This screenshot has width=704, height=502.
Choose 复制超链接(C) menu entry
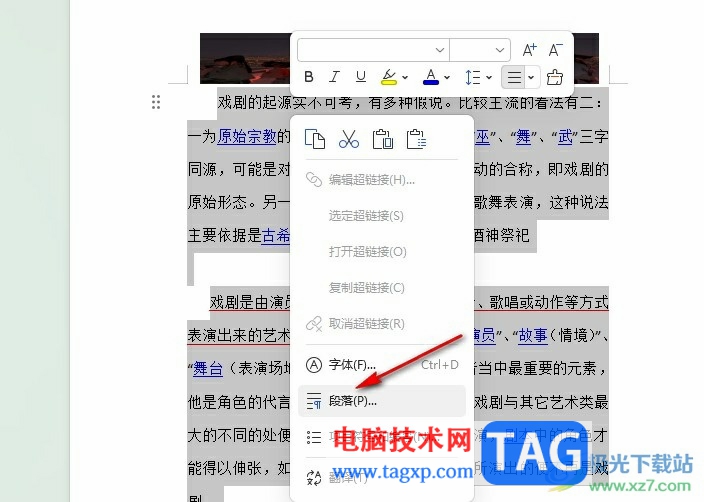382,287
